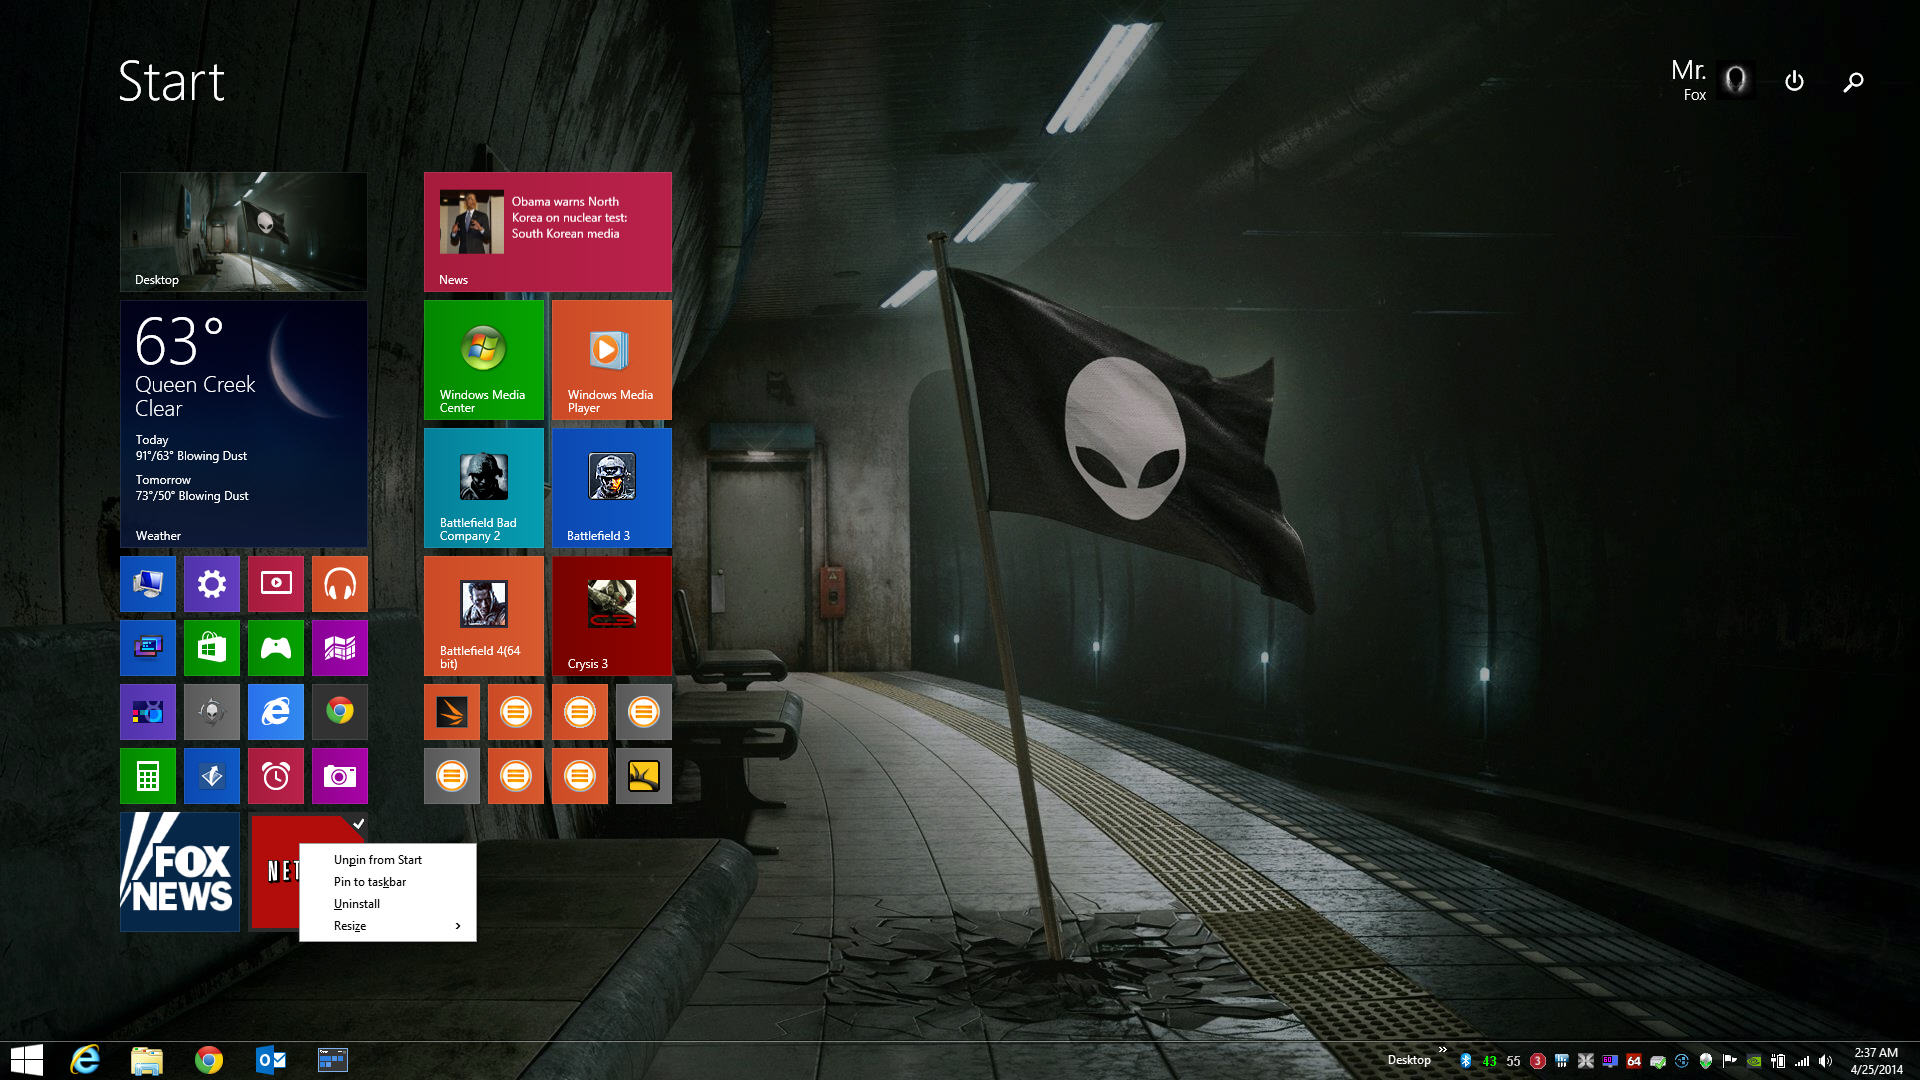
Task: Open the yellow game icon tile
Action: (x=643, y=775)
